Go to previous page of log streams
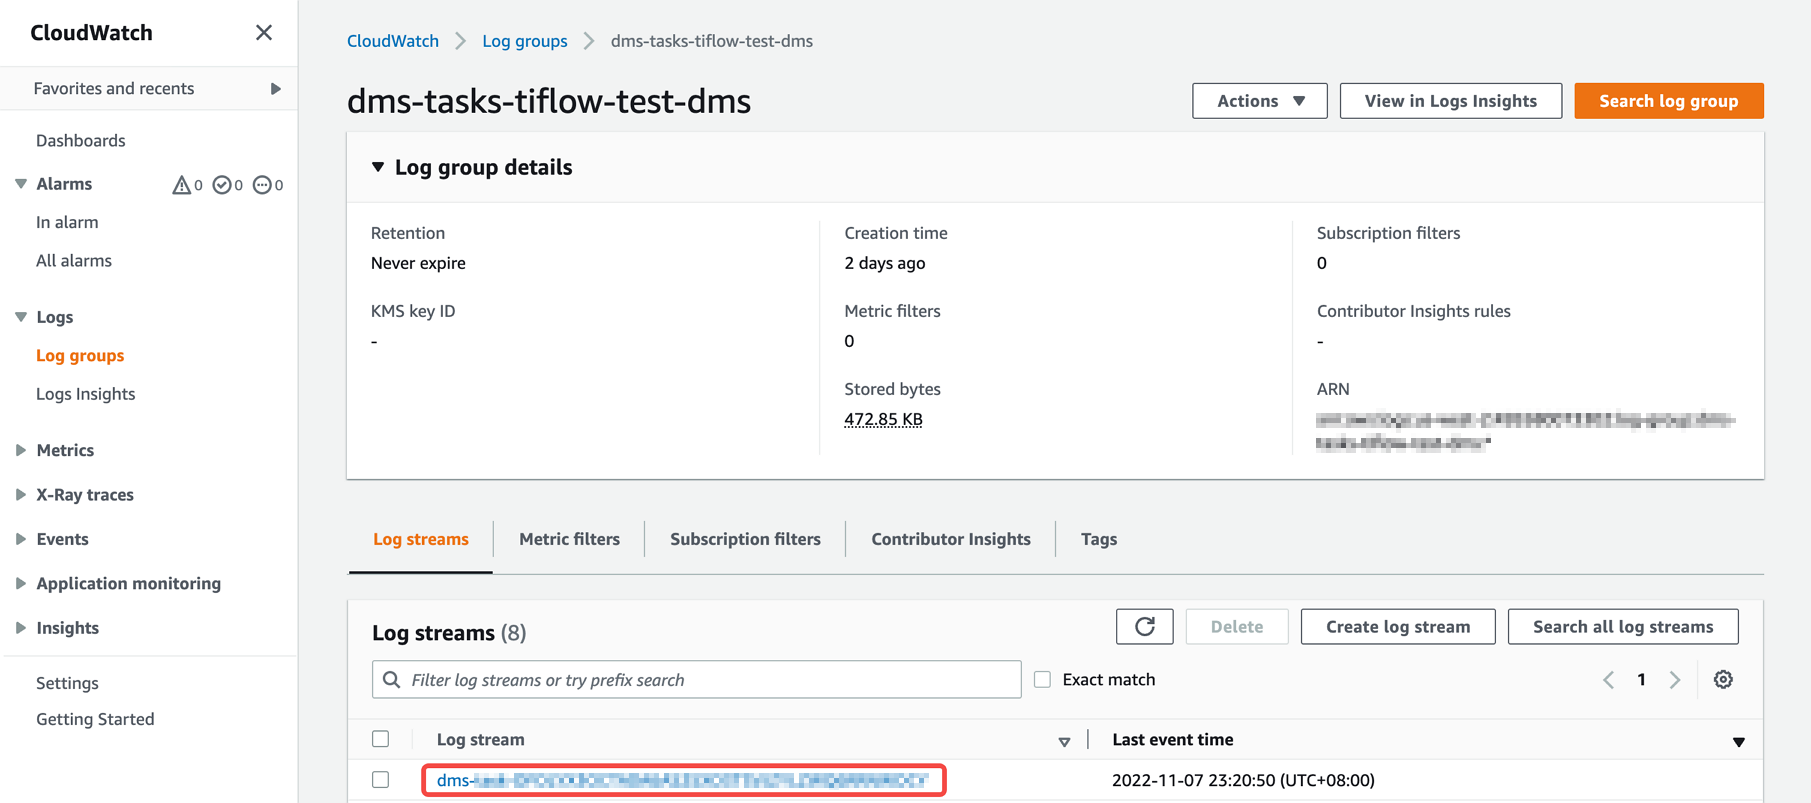This screenshot has width=1811, height=803. [x=1608, y=680]
